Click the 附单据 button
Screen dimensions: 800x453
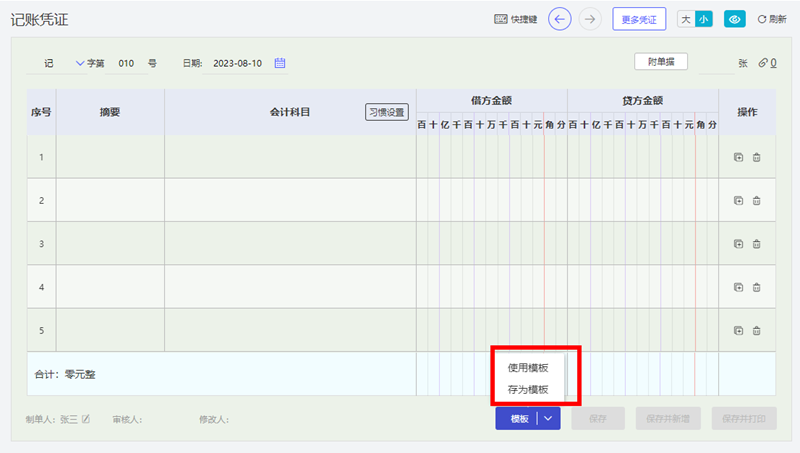661,62
